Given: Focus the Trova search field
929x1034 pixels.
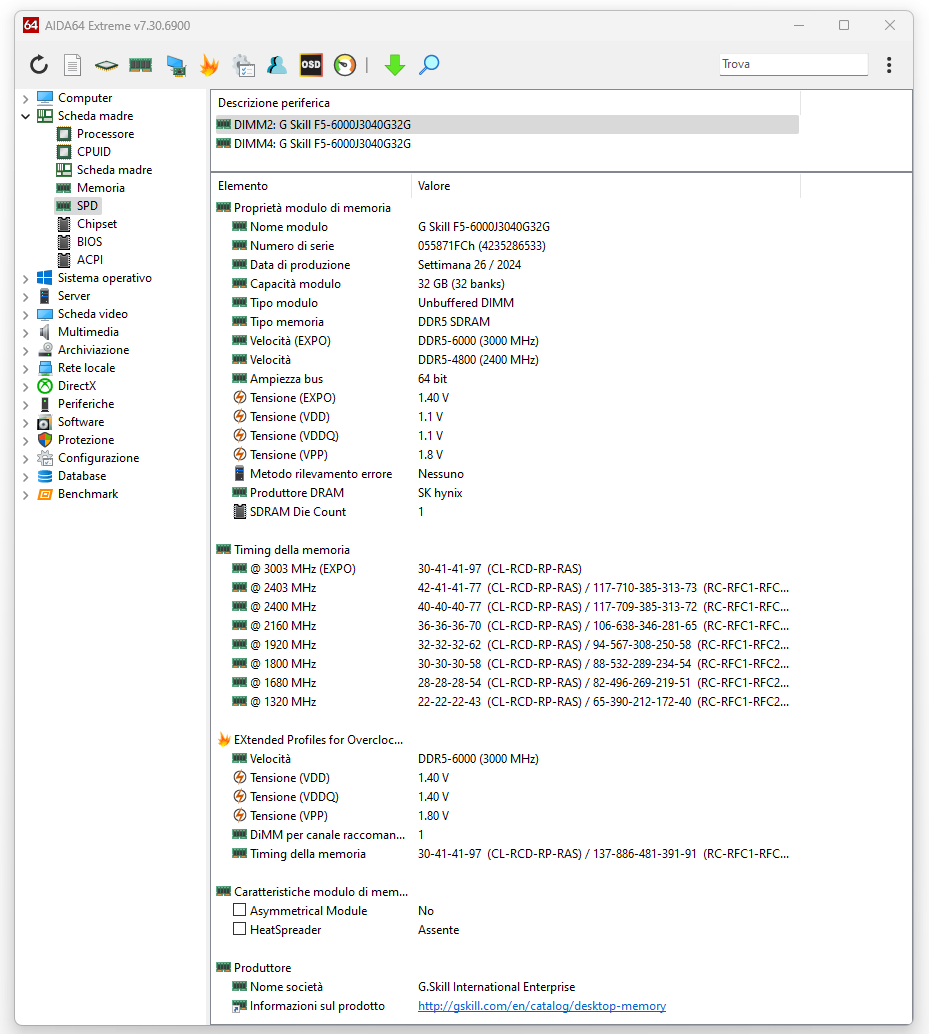Looking at the screenshot, I should pos(793,64).
